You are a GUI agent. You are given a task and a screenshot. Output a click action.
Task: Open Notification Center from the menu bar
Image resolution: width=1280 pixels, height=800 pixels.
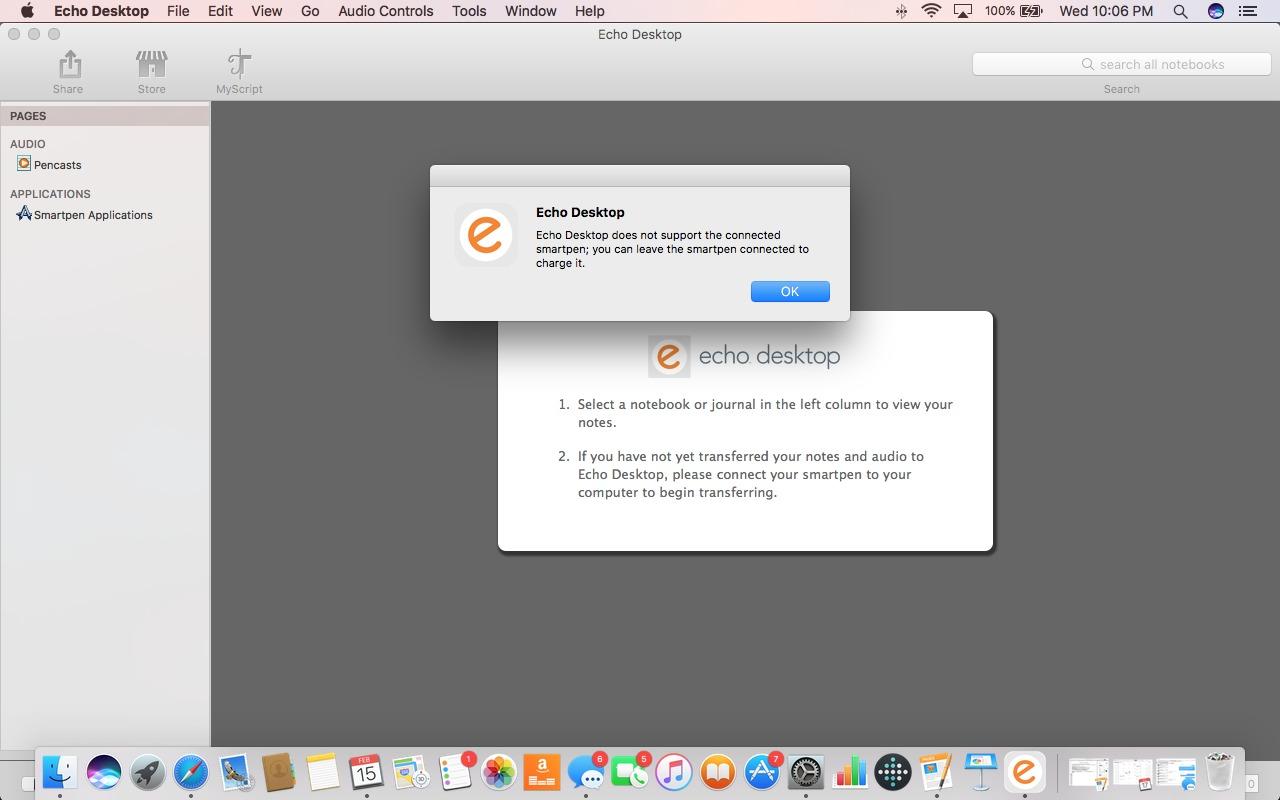coord(1247,11)
